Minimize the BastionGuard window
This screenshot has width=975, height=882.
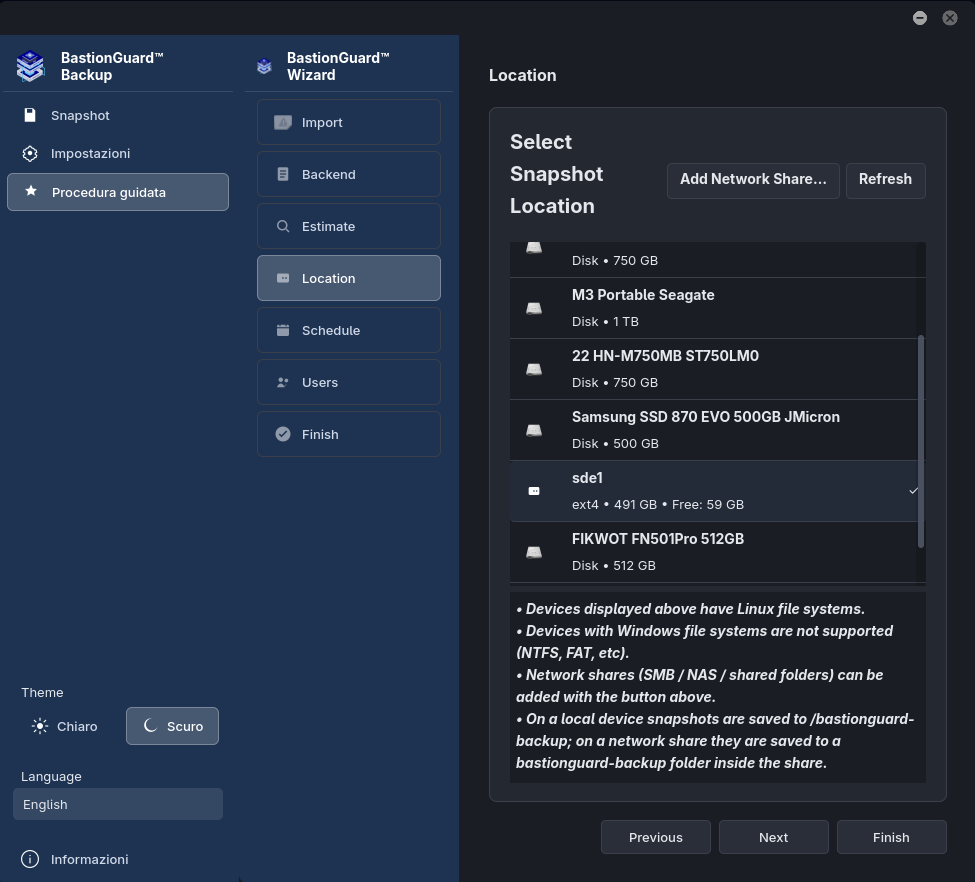click(x=920, y=18)
